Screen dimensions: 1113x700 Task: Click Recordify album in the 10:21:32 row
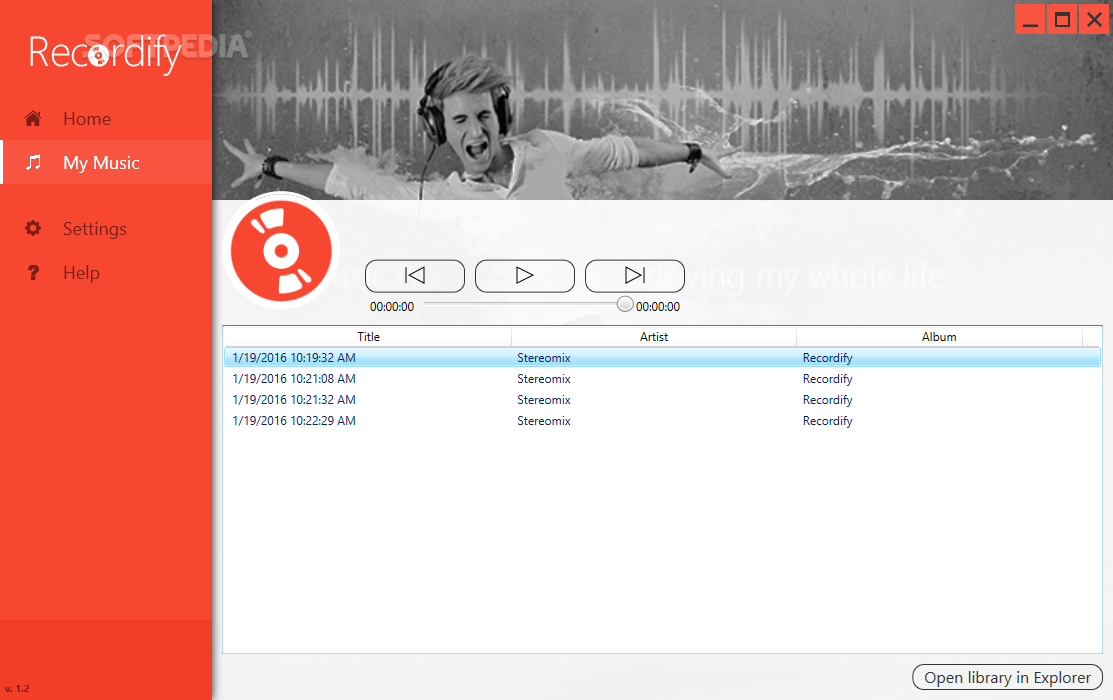point(828,400)
